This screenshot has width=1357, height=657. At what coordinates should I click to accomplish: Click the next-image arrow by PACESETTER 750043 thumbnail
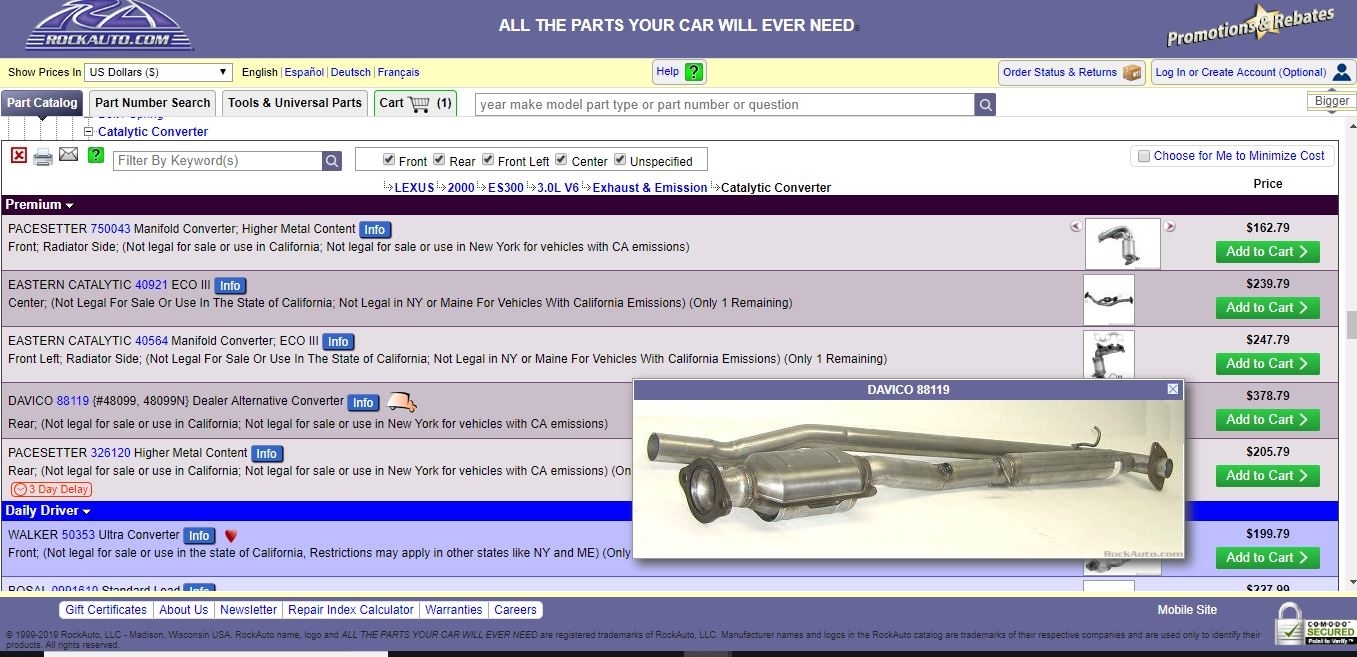pos(1170,226)
